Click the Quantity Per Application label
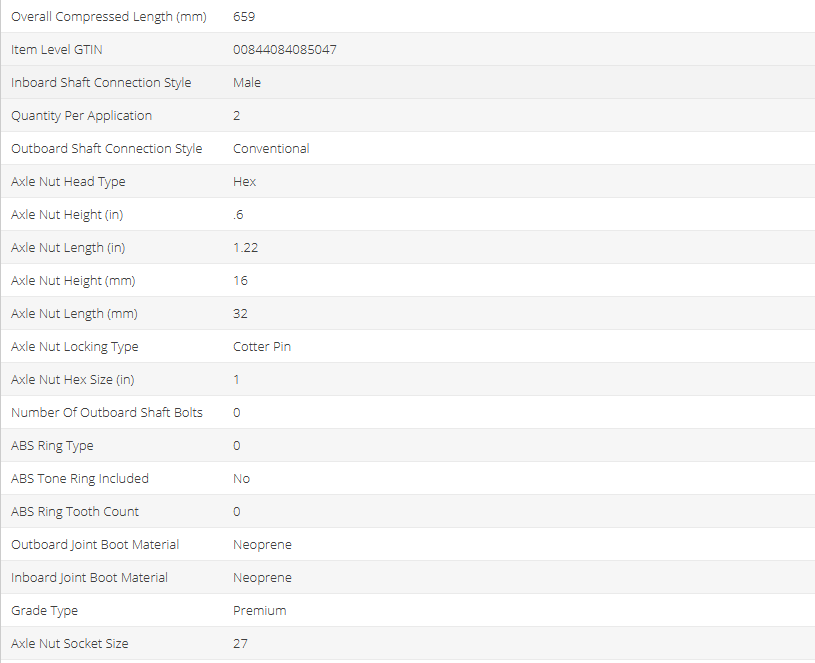Screen dimensions: 815x663 pos(81,116)
